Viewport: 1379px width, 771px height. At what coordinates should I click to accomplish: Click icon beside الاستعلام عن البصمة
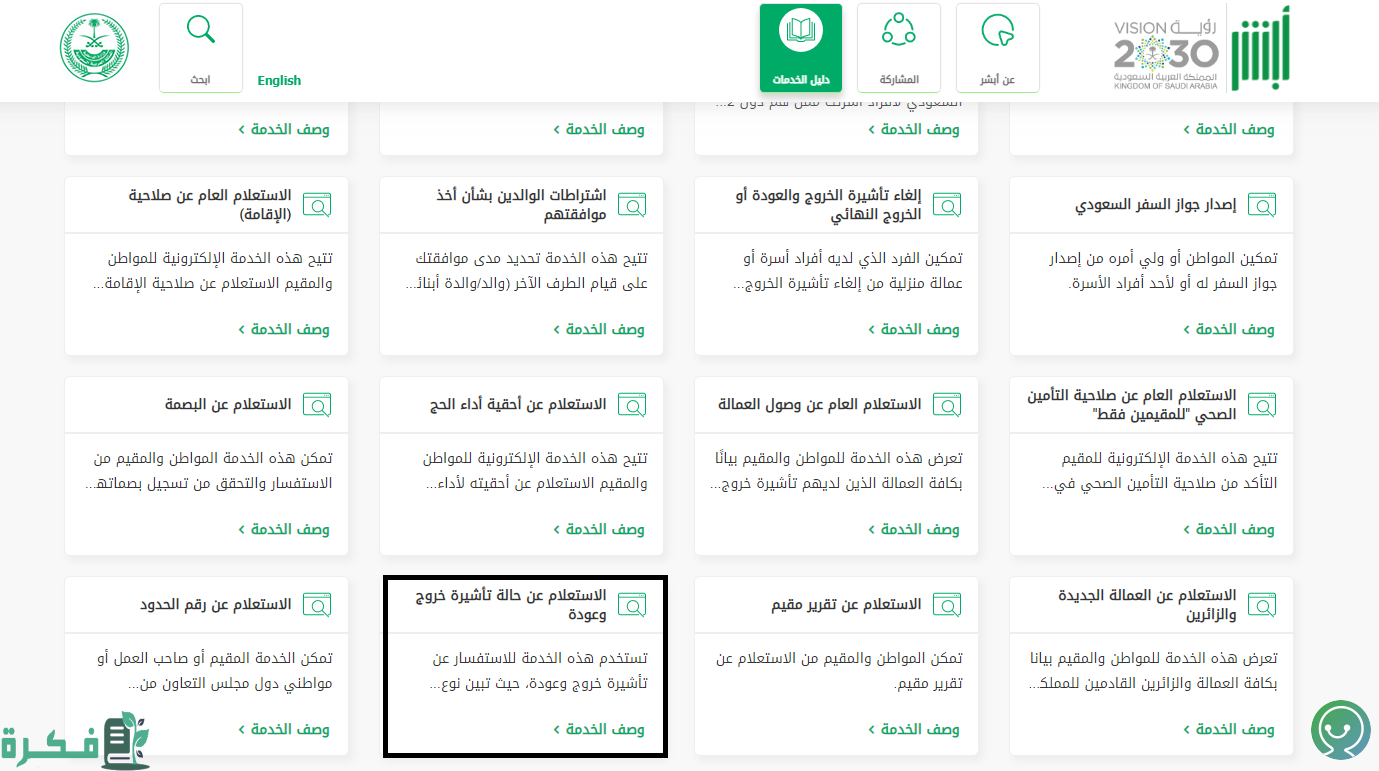tap(317, 405)
